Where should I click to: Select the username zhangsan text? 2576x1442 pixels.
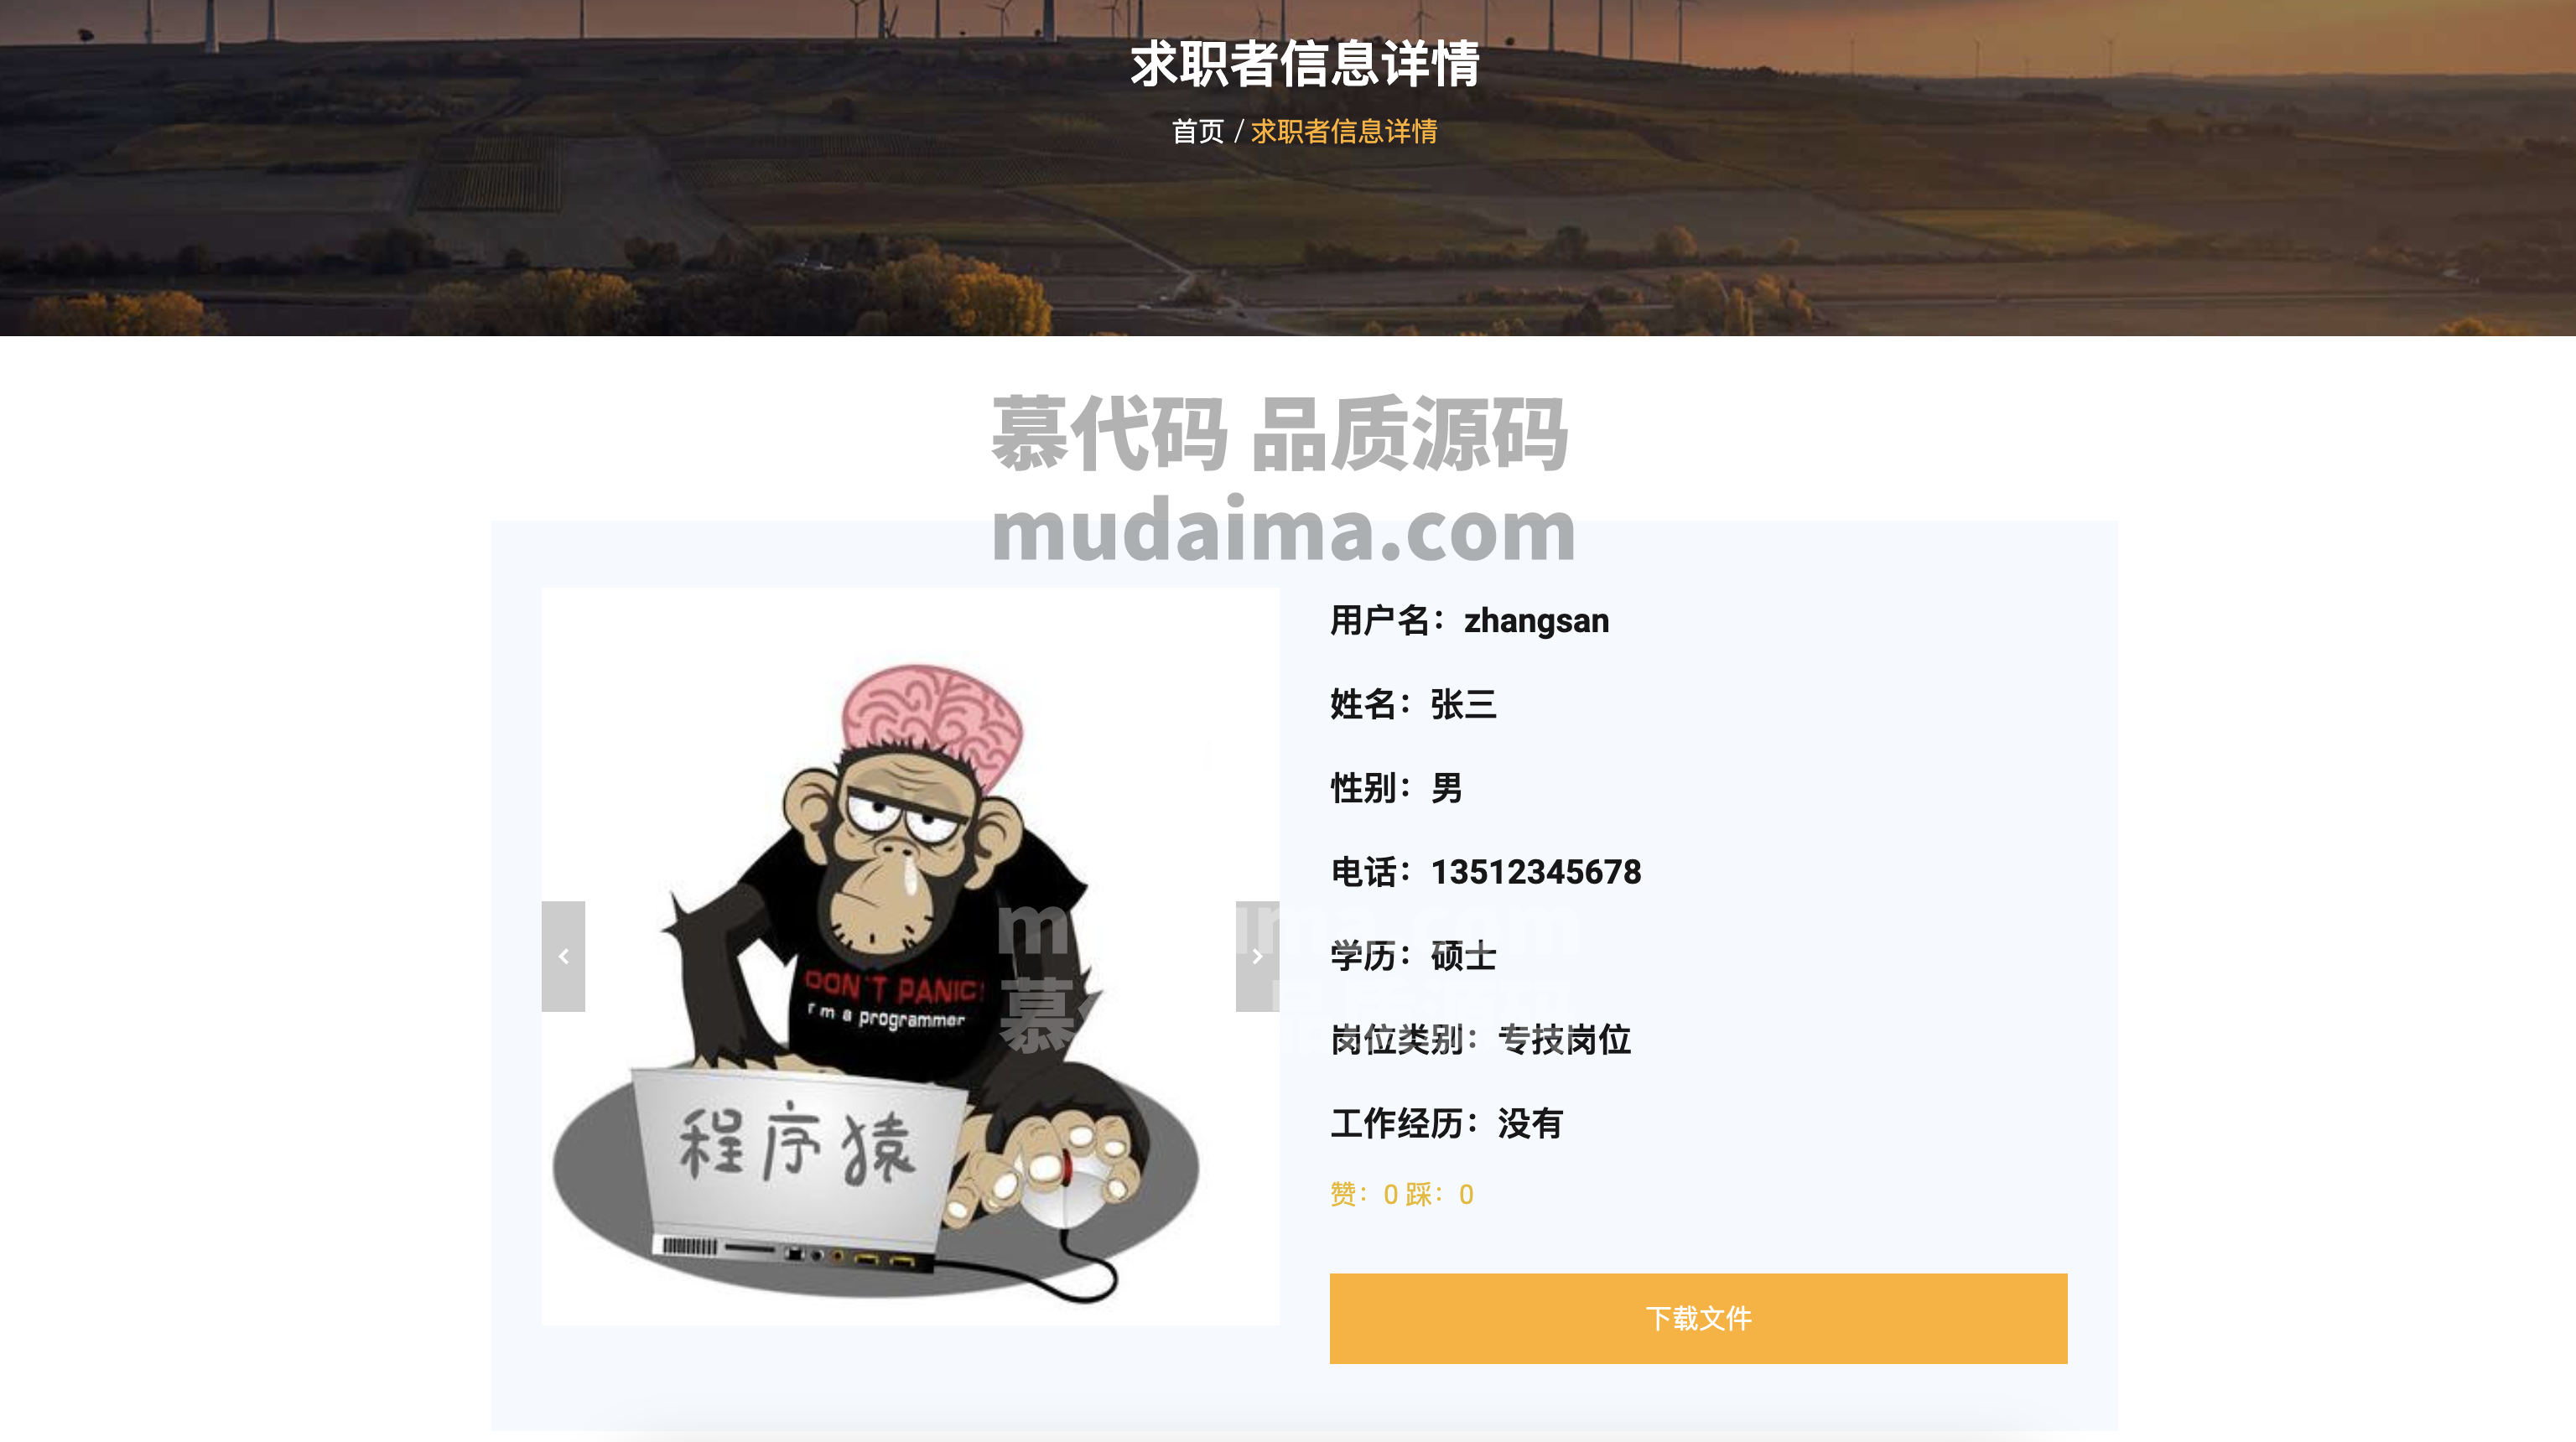point(1536,620)
